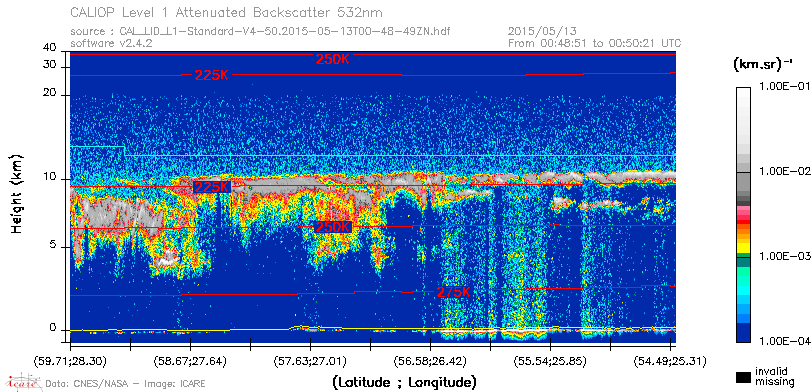
Task: Click the white top band of the color scale
Action: click(x=743, y=93)
